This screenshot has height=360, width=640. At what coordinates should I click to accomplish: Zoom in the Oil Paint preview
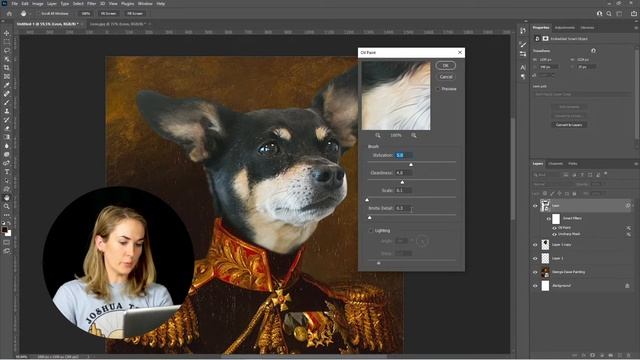click(413, 135)
